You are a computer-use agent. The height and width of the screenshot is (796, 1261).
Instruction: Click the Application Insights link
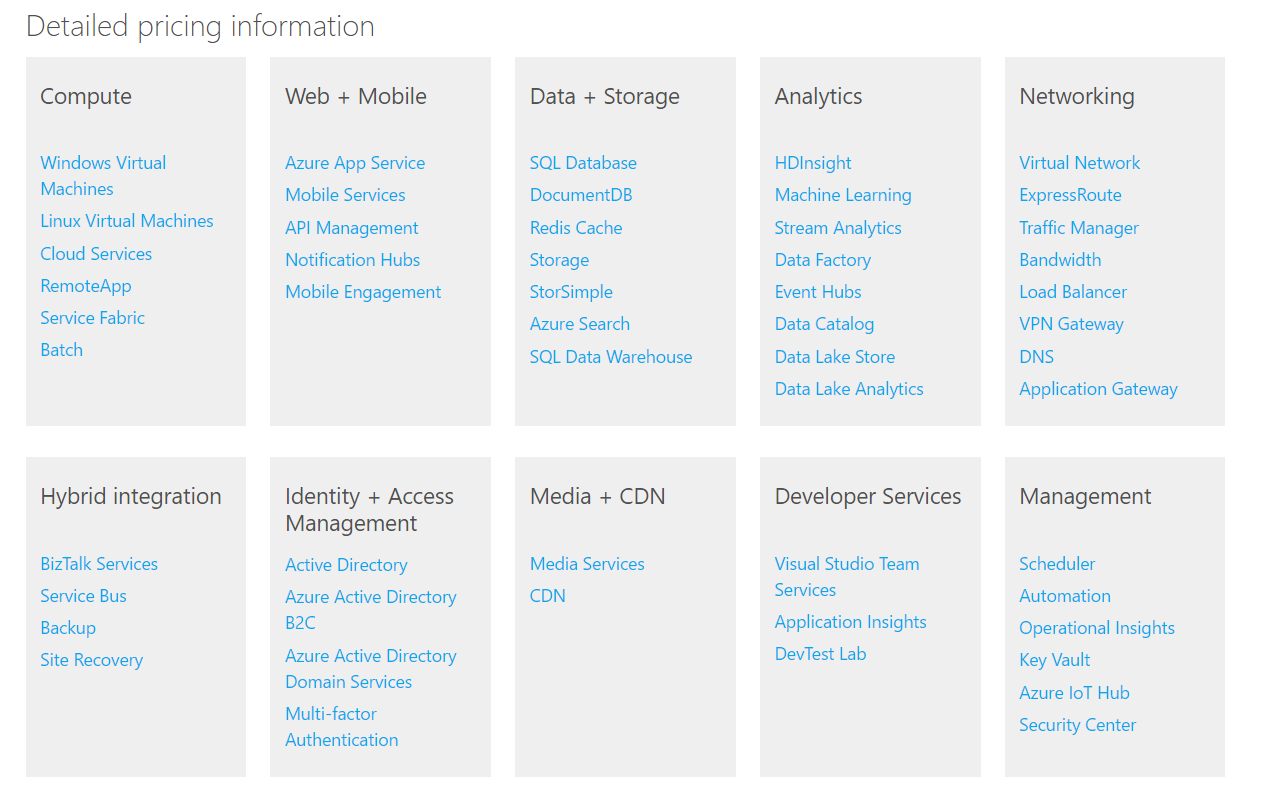850,621
